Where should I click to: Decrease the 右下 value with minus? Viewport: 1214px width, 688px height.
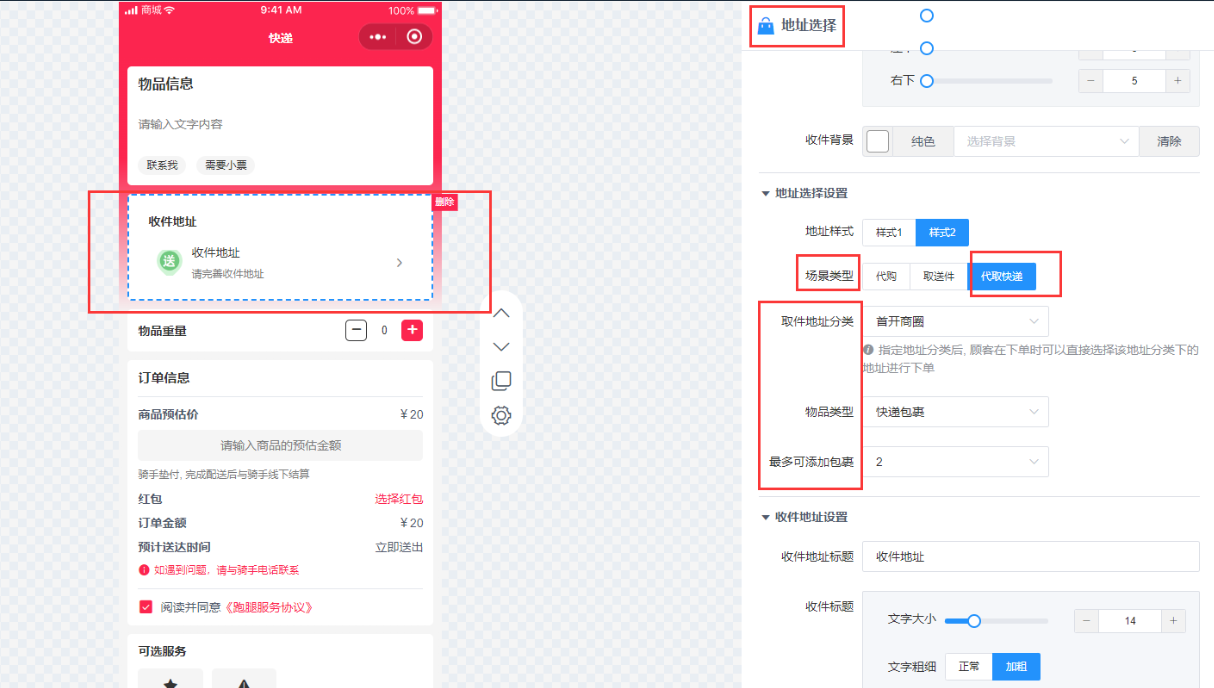click(1091, 81)
